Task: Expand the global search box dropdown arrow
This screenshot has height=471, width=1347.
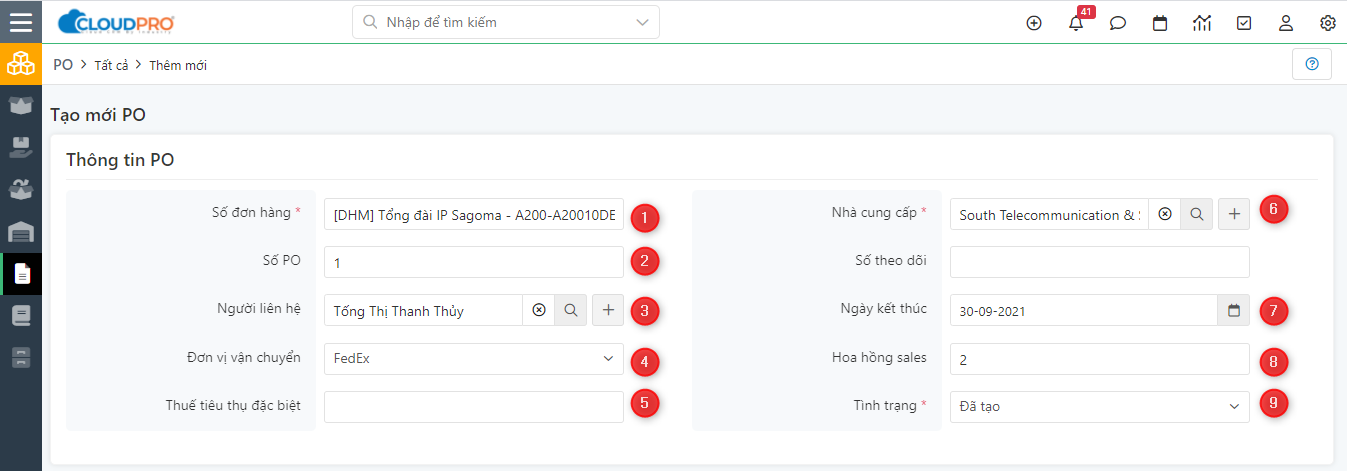Action: (x=642, y=22)
